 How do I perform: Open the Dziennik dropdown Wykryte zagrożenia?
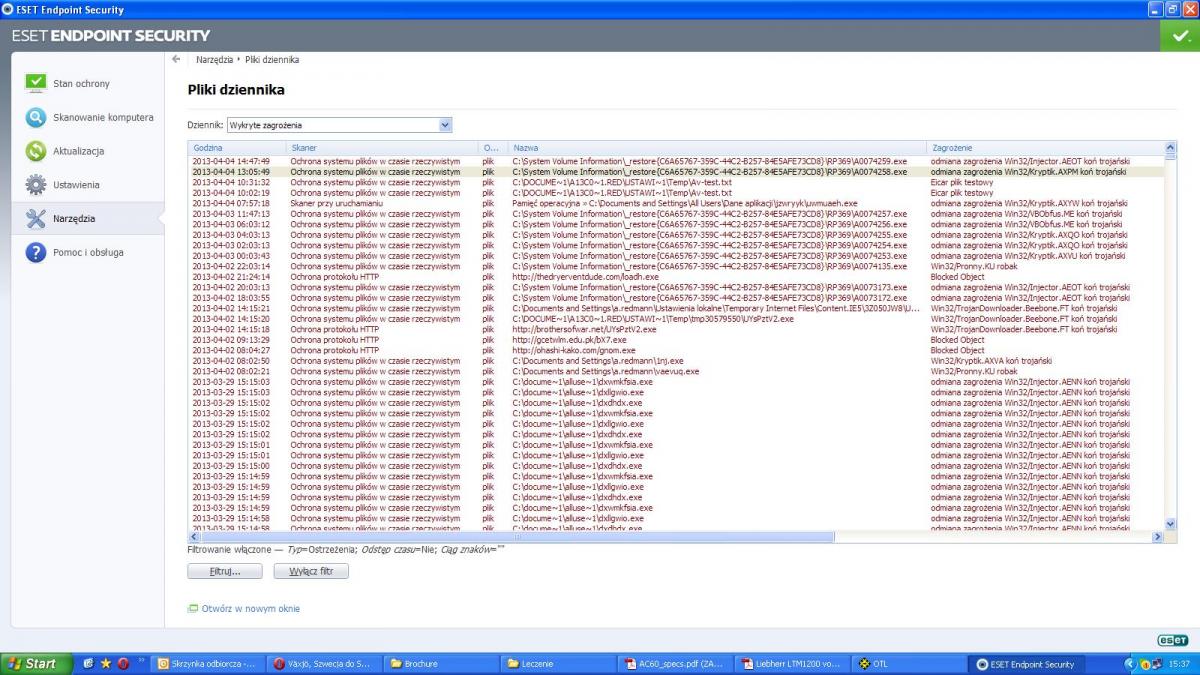(x=339, y=125)
